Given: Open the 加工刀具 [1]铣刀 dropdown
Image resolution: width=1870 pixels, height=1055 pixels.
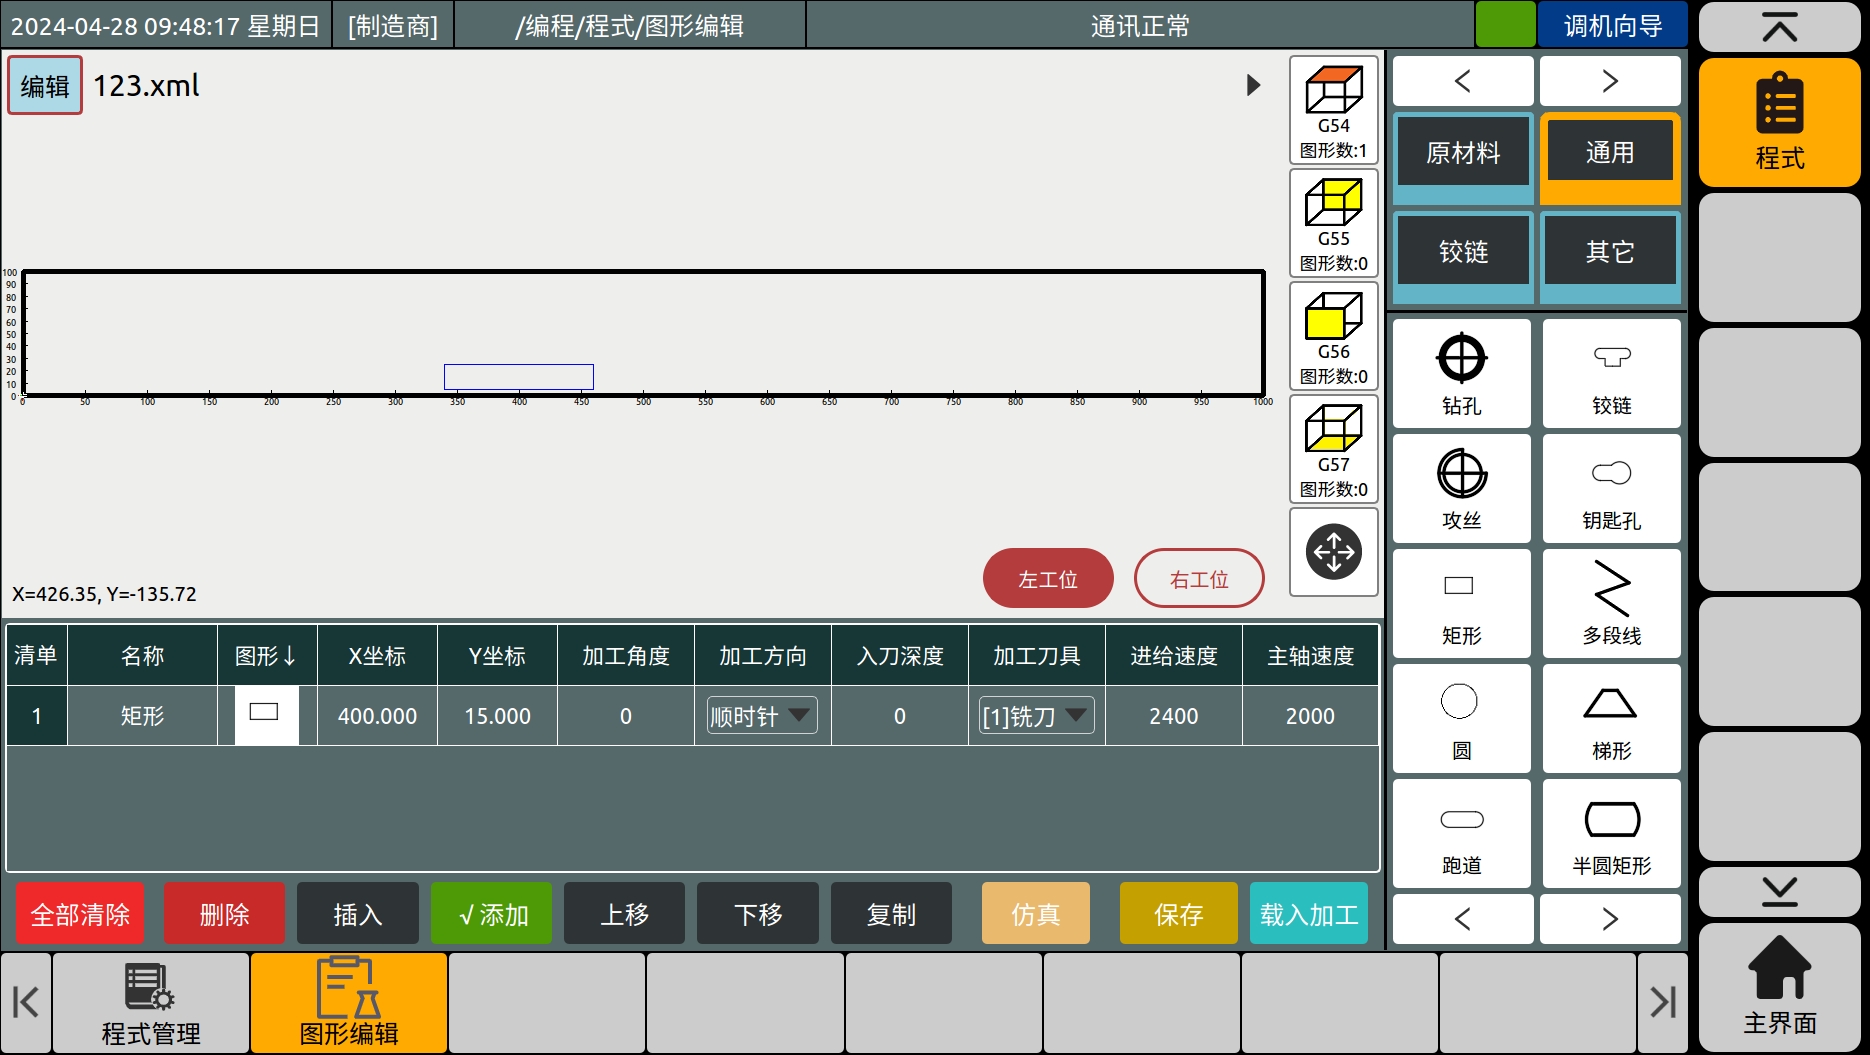Looking at the screenshot, I should click(1036, 716).
